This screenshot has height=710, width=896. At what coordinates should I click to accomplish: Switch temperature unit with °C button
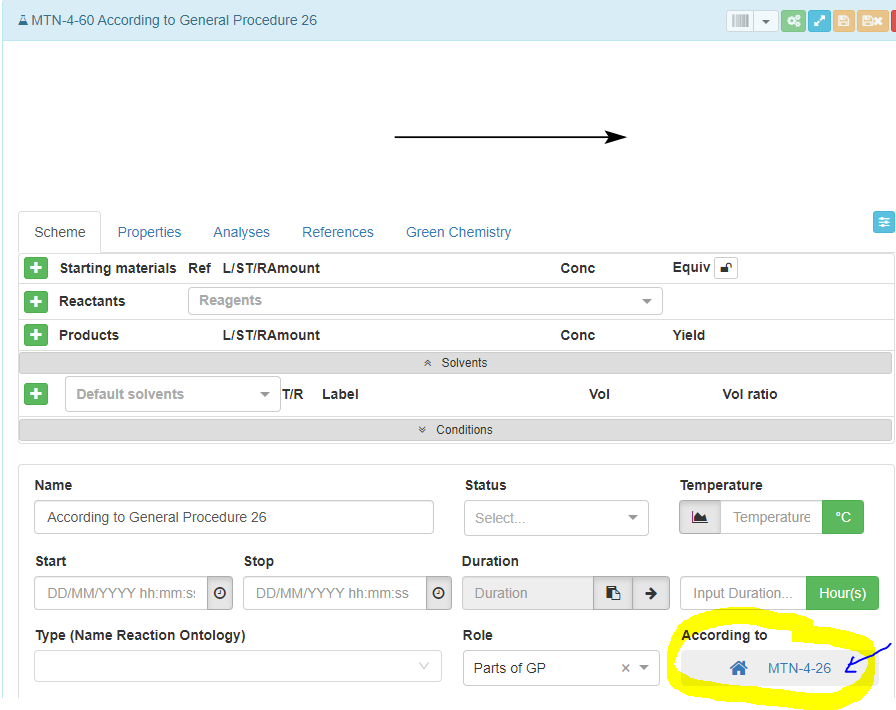click(x=843, y=517)
